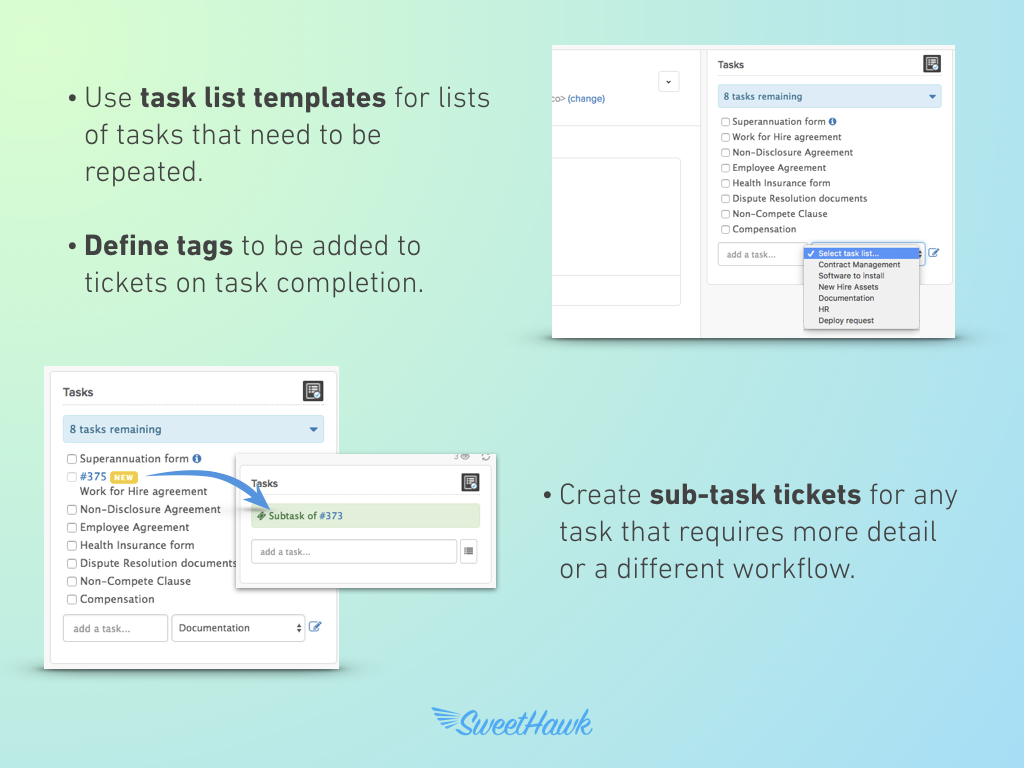Open the Documentation task list dropdown
Screen dimensions: 1024x768
(238, 628)
